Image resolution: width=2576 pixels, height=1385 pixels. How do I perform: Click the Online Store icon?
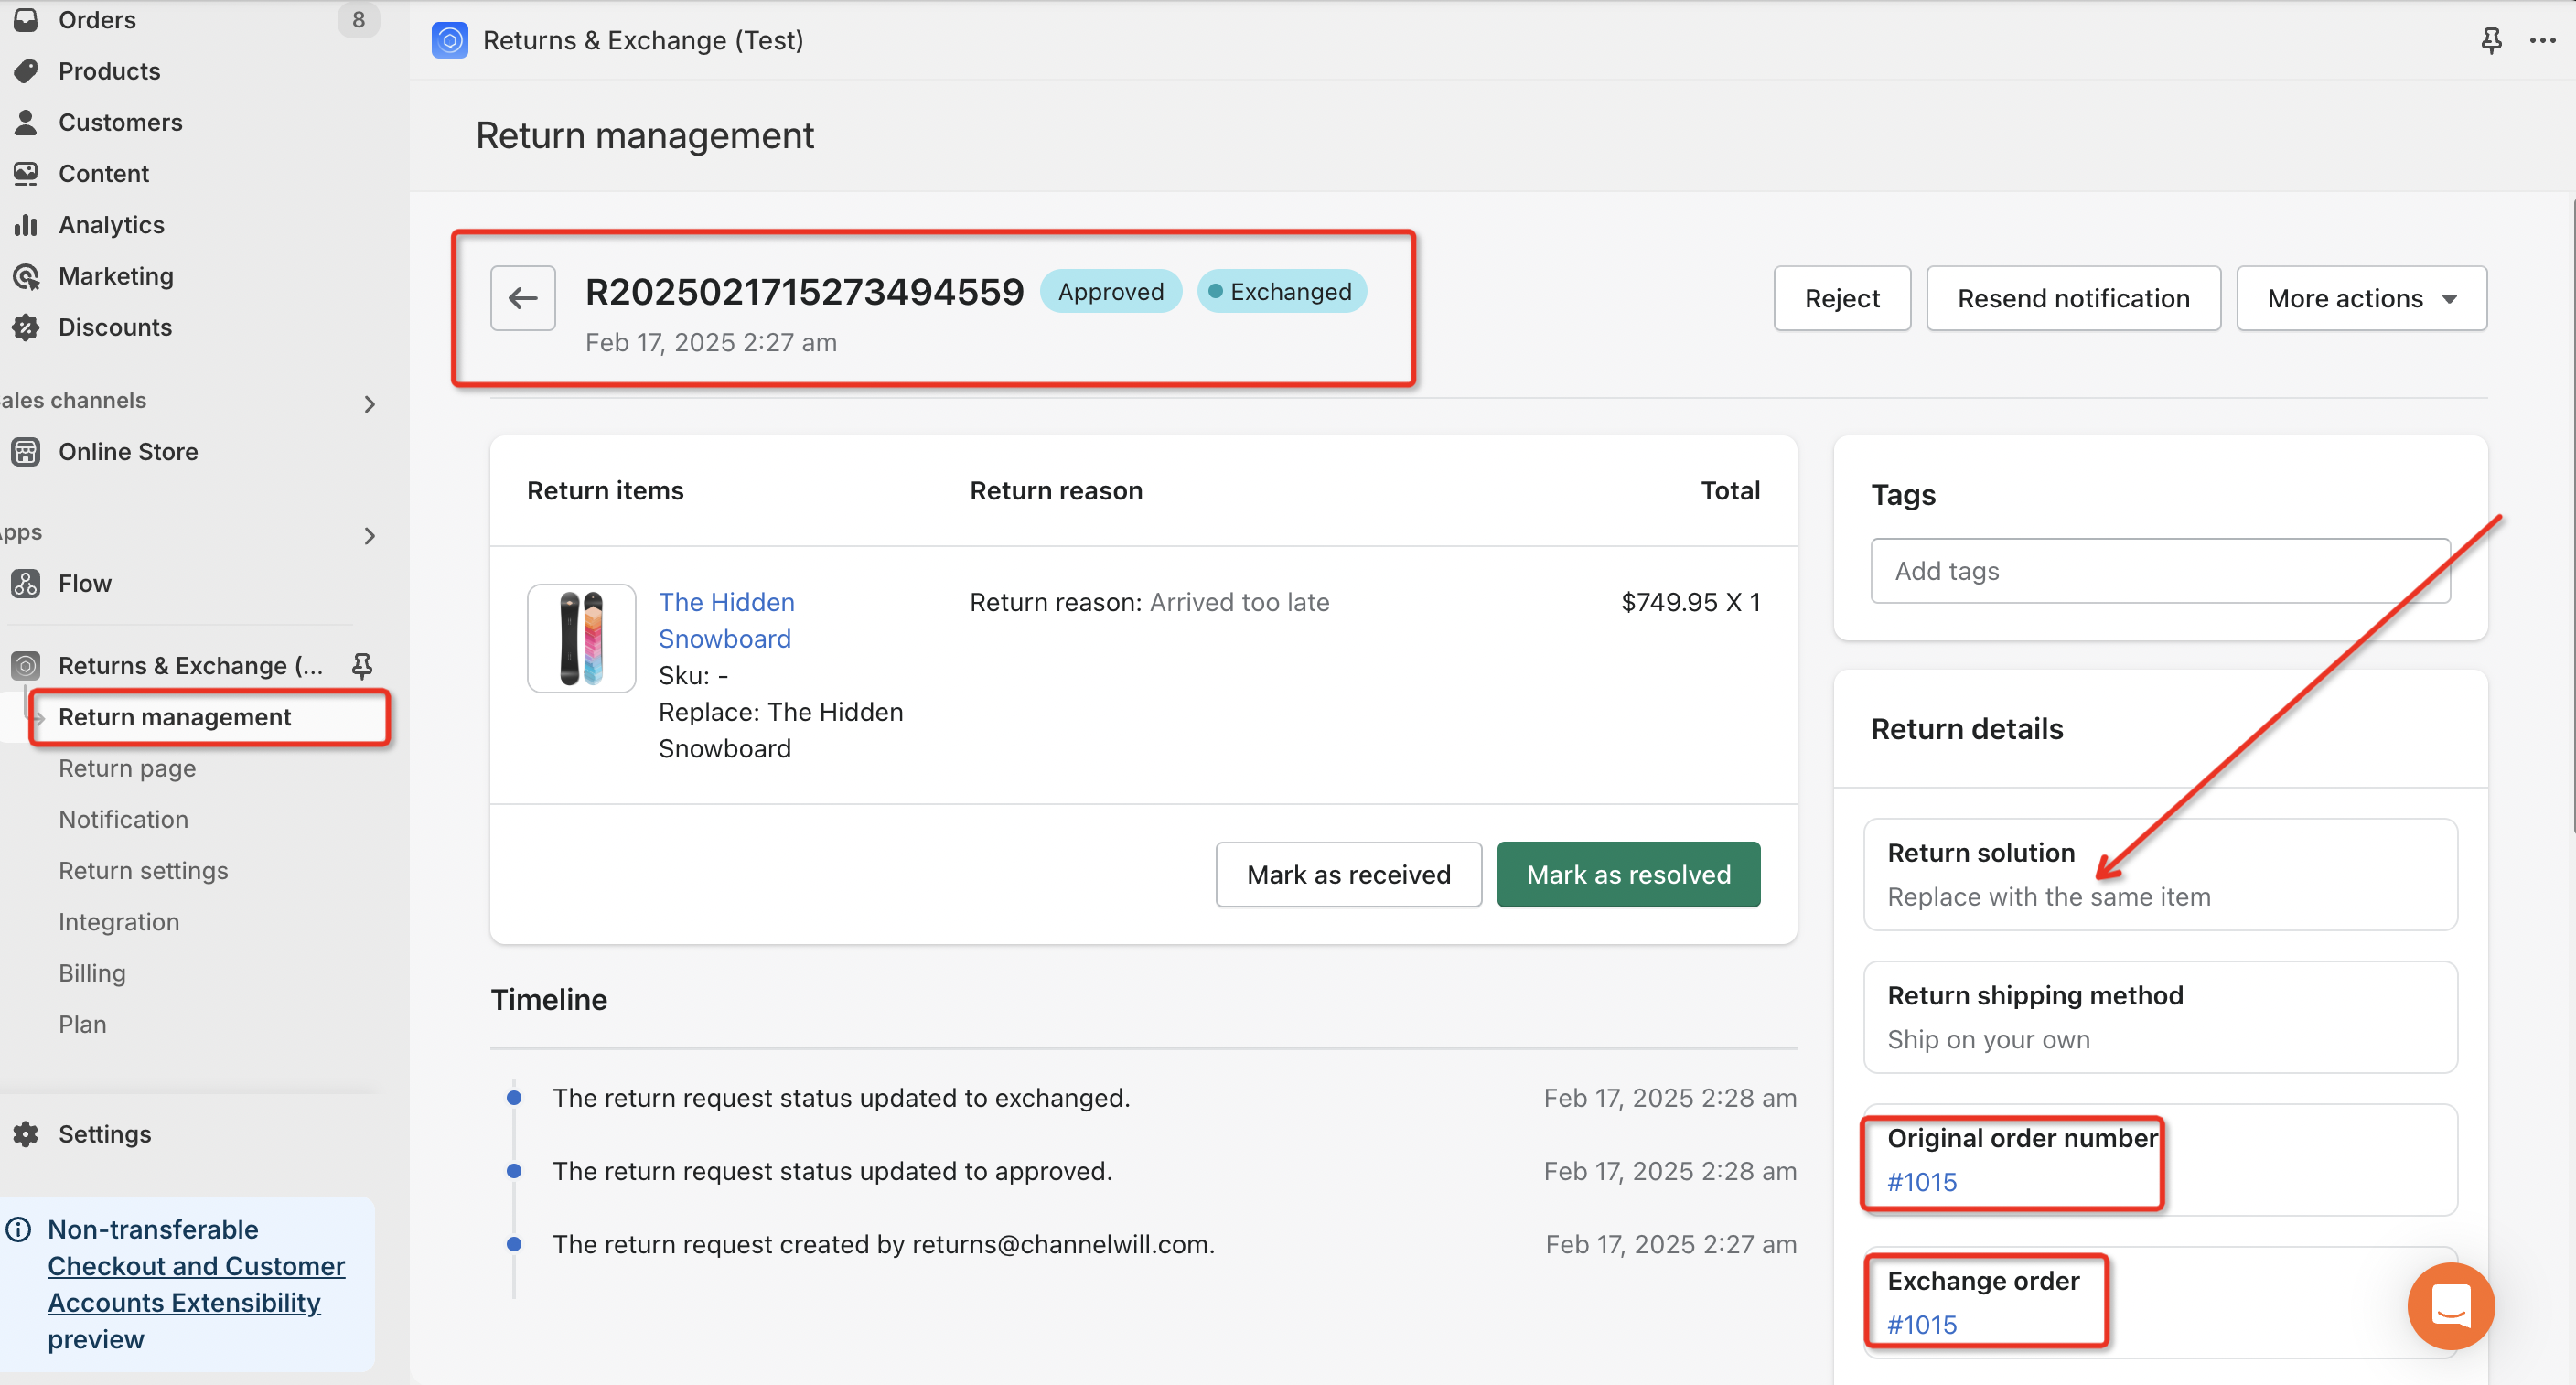point(26,452)
